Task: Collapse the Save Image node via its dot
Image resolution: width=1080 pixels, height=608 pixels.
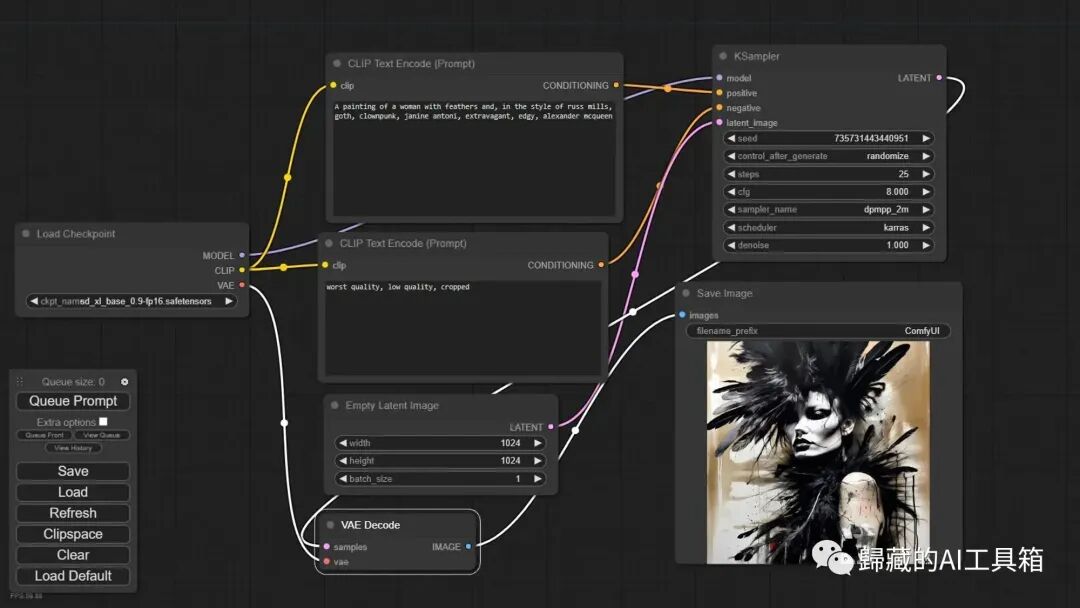Action: pos(686,293)
